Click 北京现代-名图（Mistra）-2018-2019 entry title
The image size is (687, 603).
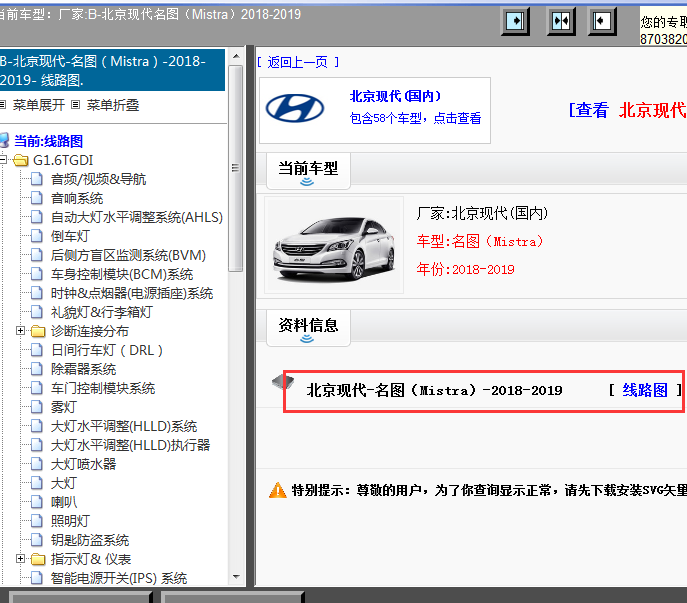(434, 390)
